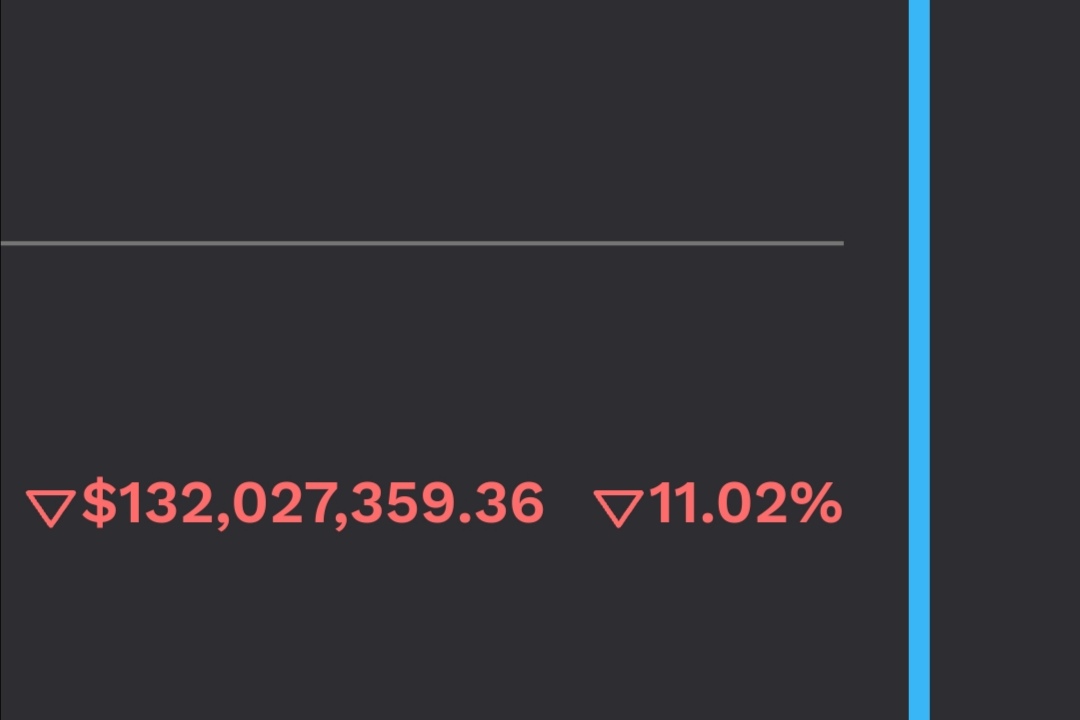
Task: Click the down triangle beside $132,027,359.36
Action: [49, 507]
